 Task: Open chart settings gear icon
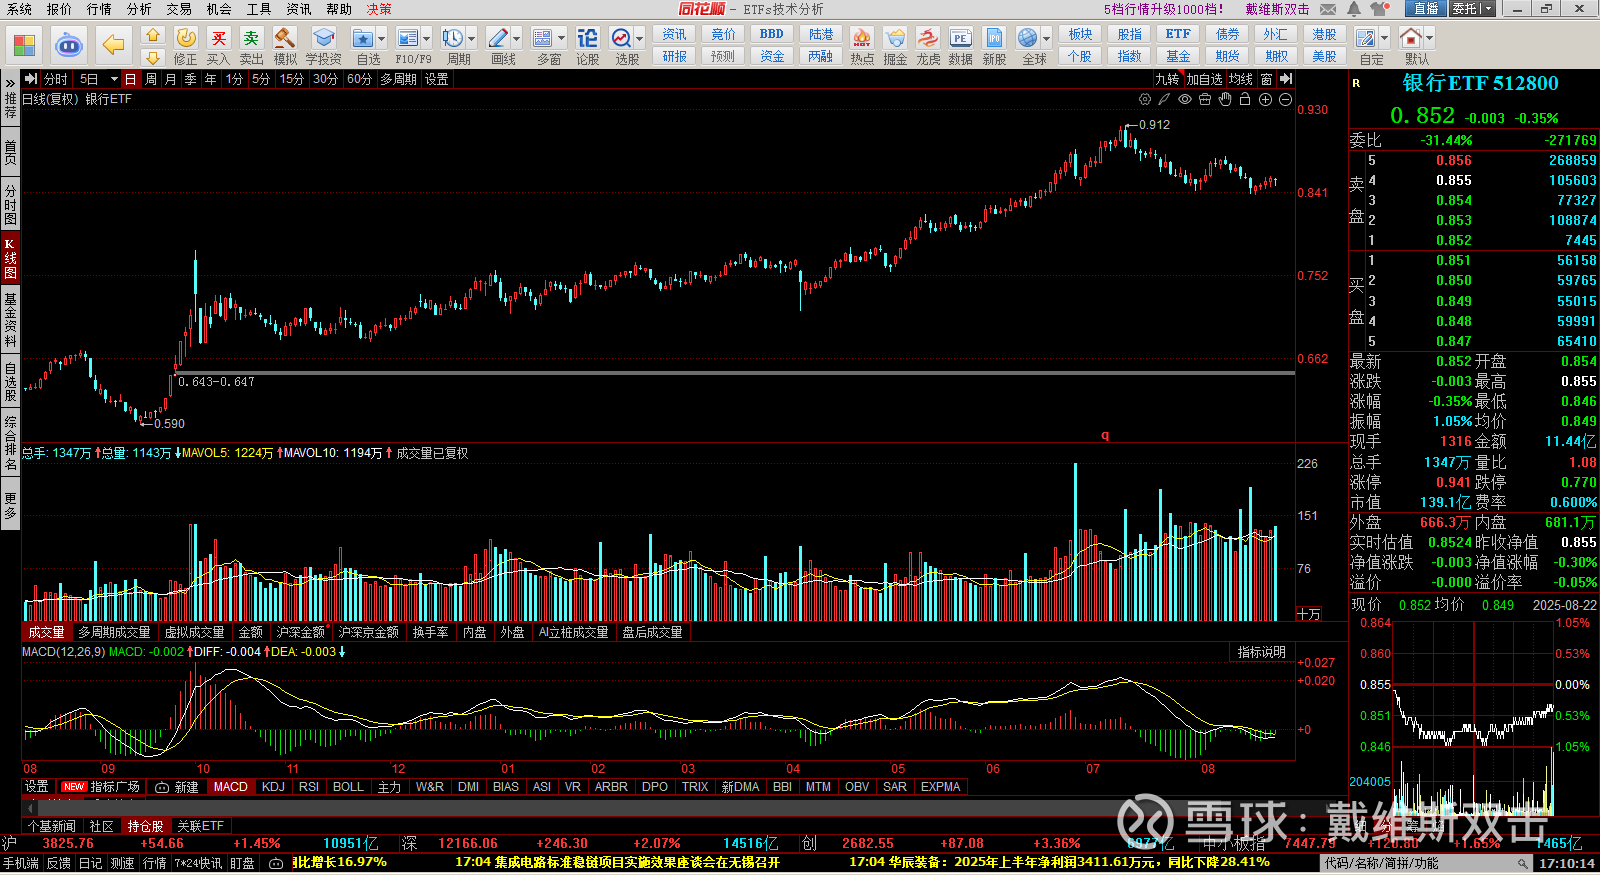[x=1145, y=99]
